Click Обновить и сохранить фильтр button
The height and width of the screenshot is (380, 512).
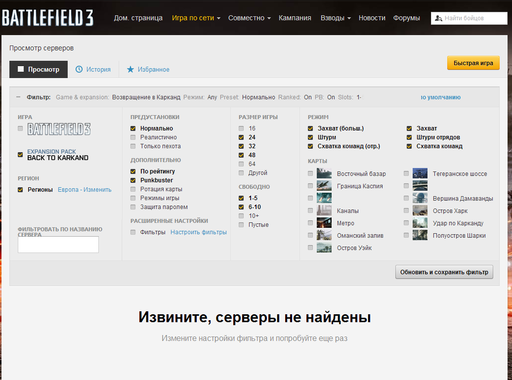pyautogui.click(x=444, y=272)
